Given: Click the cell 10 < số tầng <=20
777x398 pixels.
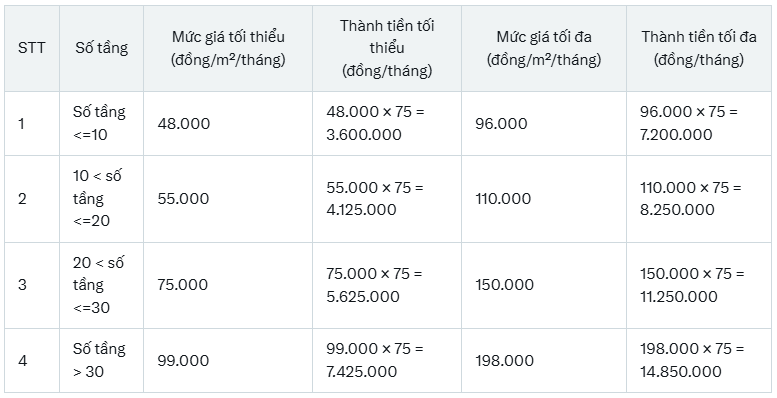Looking at the screenshot, I should point(102,199).
